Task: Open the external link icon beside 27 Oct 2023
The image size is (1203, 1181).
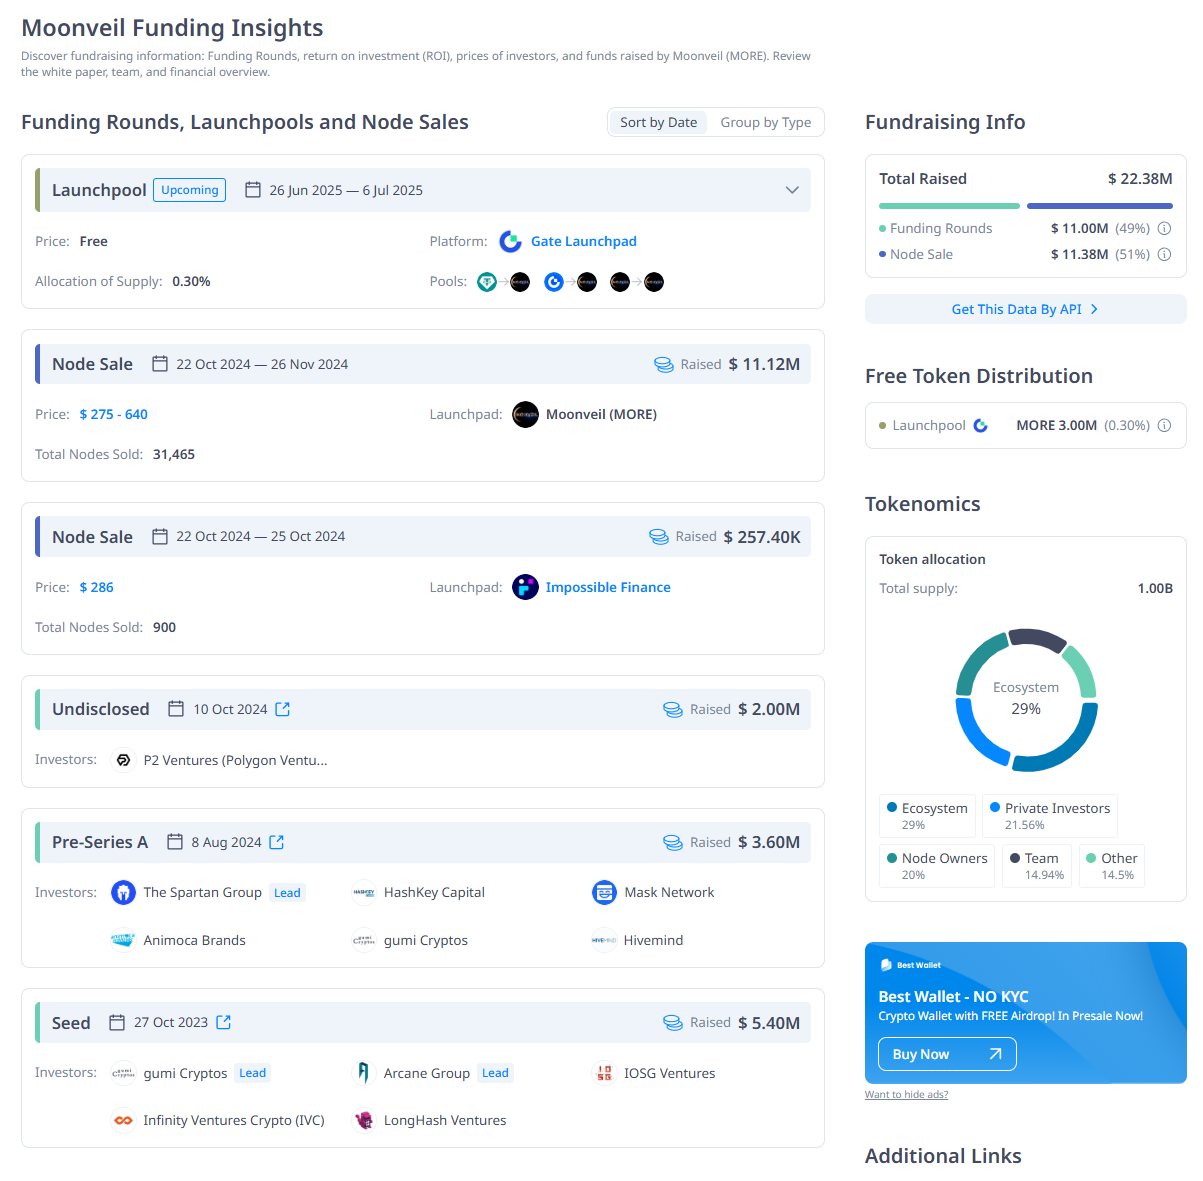Action: click(x=224, y=1022)
